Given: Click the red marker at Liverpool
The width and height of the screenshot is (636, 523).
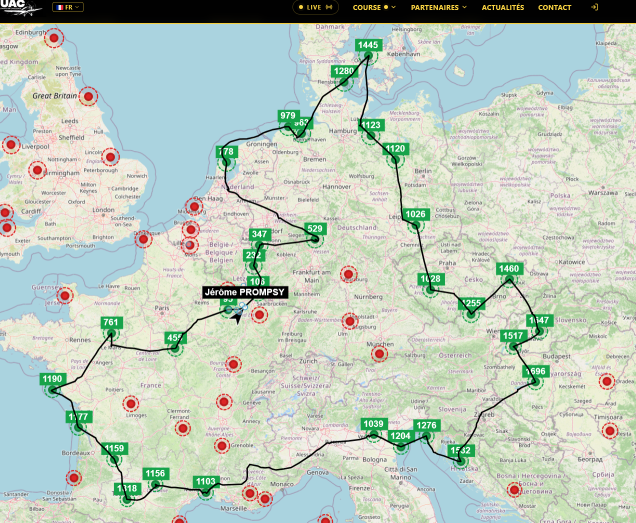Looking at the screenshot, I should point(11,144).
